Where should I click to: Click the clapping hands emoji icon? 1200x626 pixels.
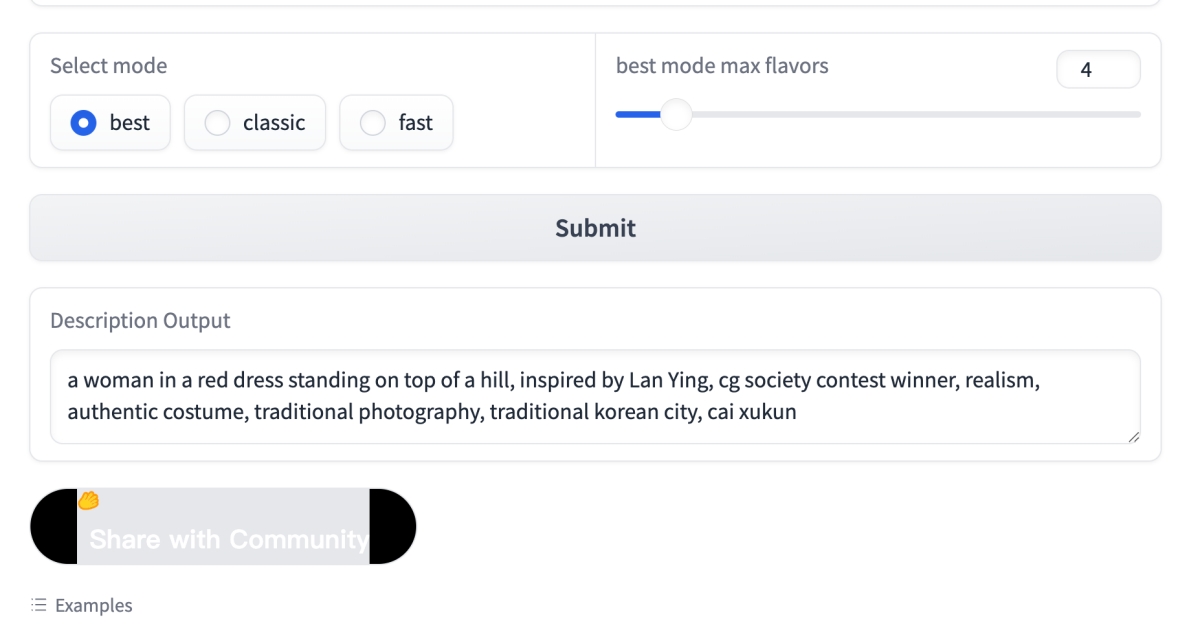click(88, 500)
